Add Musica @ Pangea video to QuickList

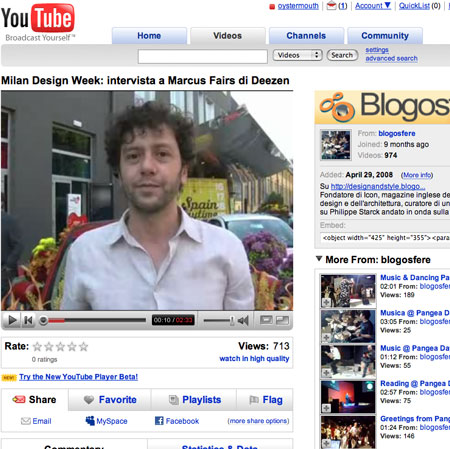click(x=326, y=338)
